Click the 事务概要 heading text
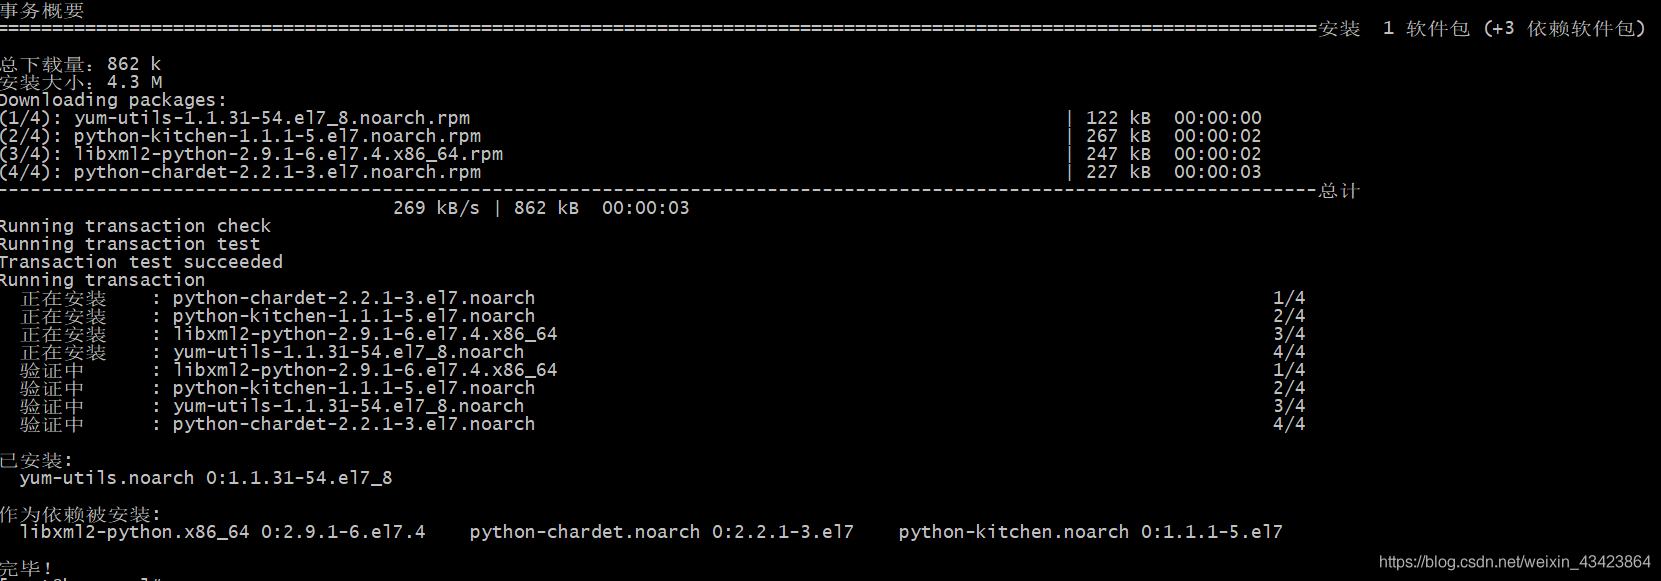Image resolution: width=1661 pixels, height=581 pixels. tap(42, 10)
